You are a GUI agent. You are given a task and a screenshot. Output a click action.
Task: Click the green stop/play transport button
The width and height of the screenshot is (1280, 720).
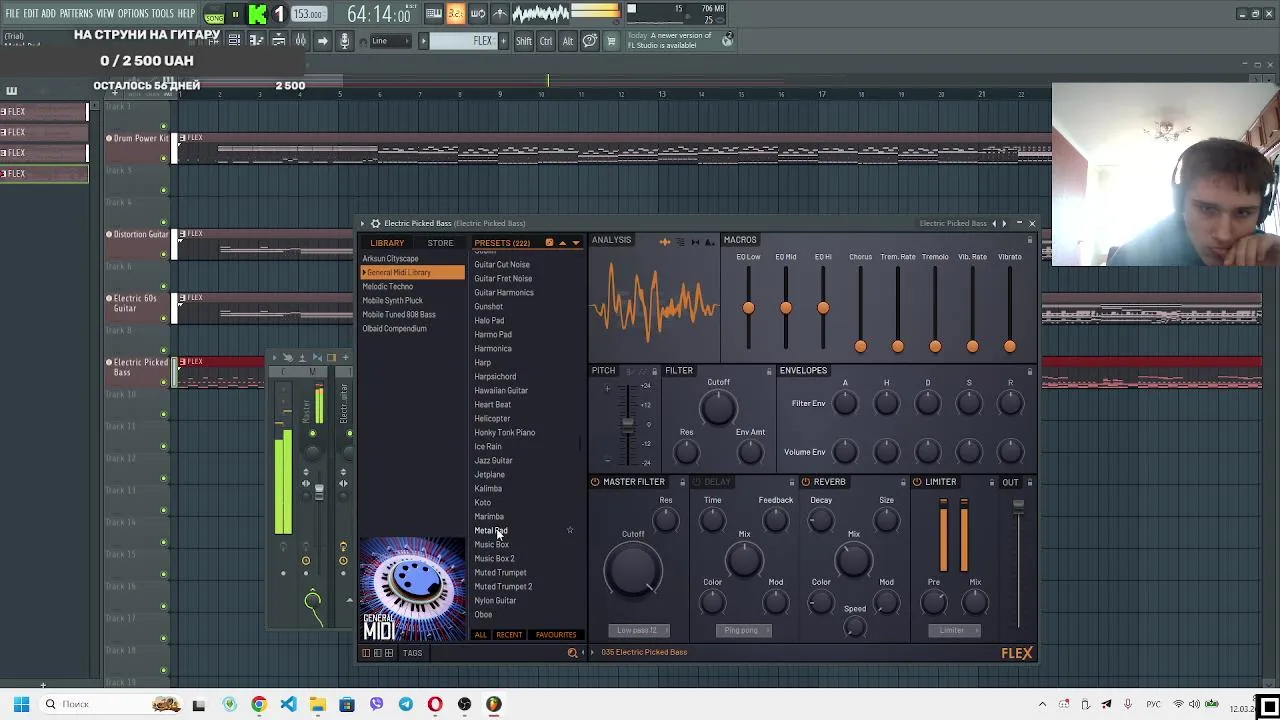click(257, 14)
